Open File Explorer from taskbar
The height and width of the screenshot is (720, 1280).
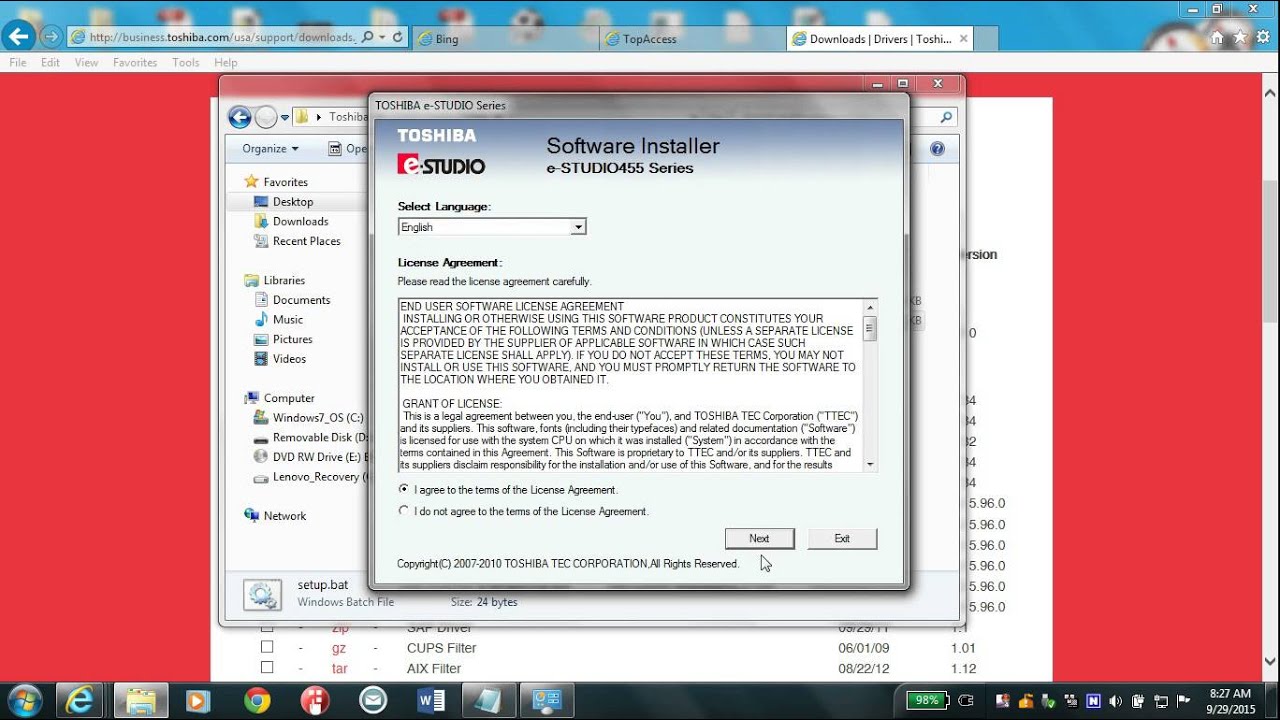pos(140,700)
